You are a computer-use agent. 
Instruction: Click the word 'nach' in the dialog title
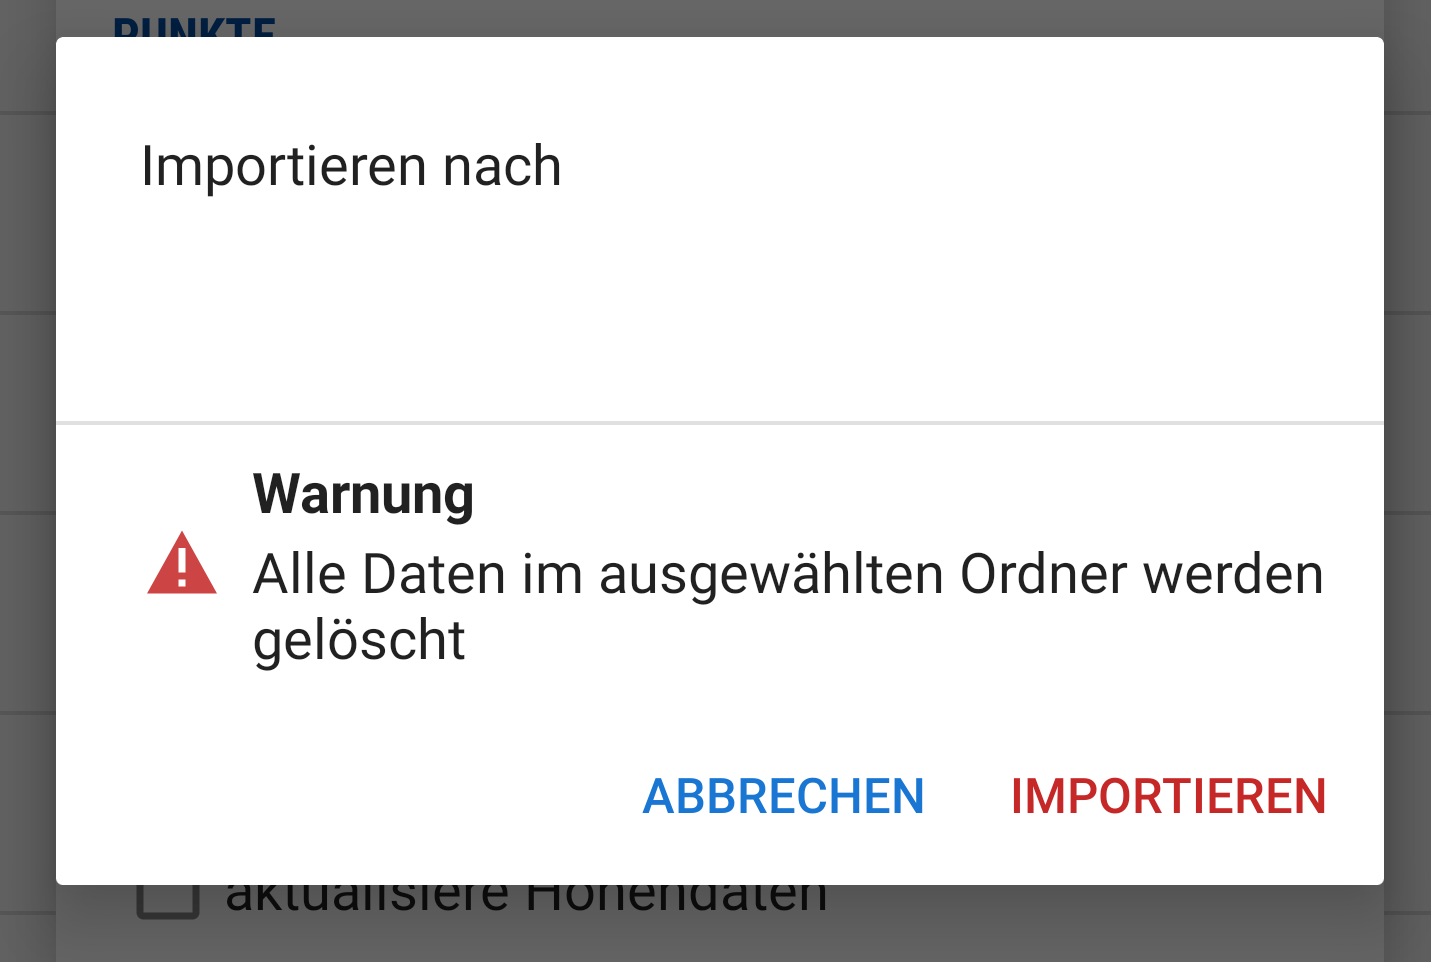click(502, 166)
